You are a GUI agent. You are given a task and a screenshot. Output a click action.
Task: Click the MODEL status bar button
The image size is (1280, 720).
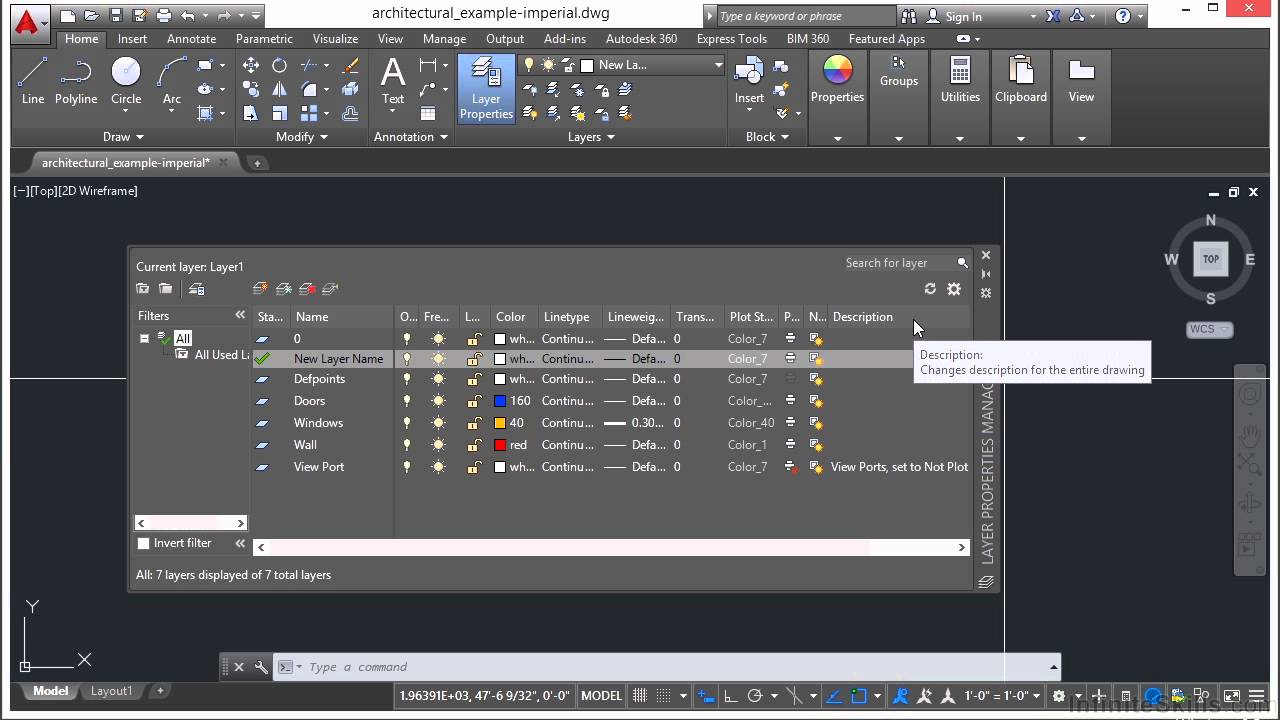pyautogui.click(x=601, y=696)
